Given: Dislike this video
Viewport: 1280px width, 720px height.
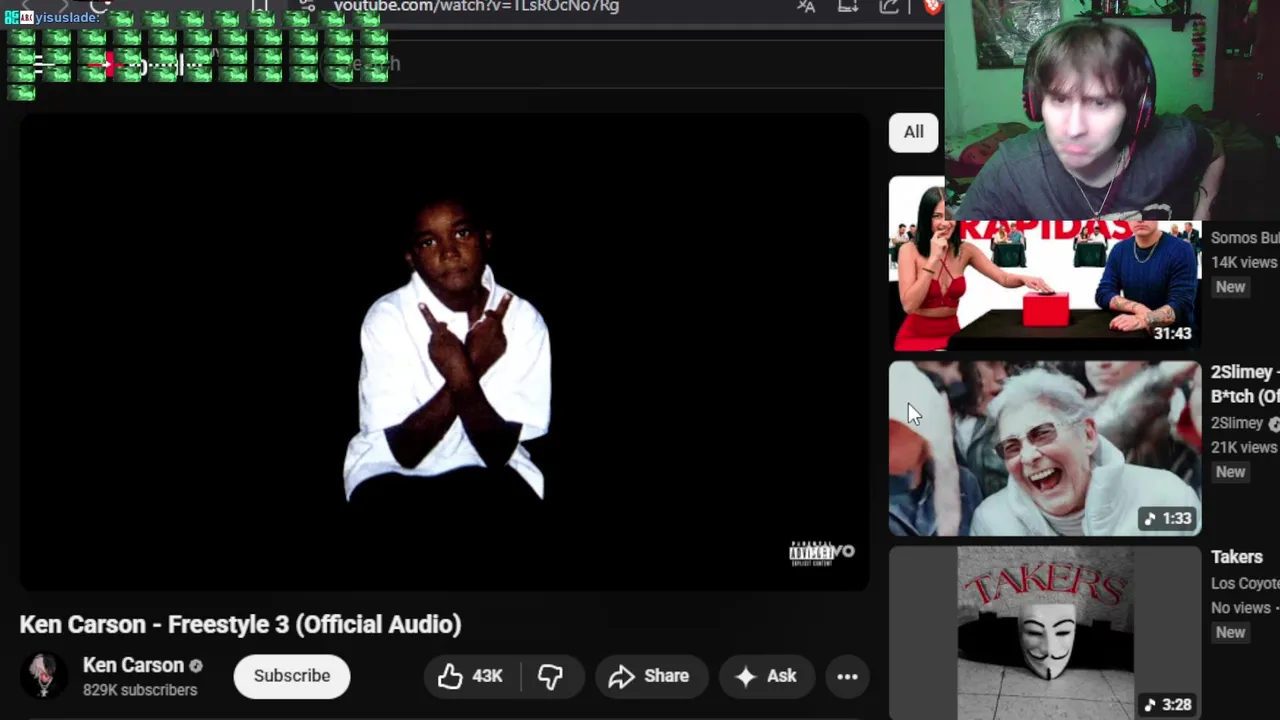Looking at the screenshot, I should point(551,676).
